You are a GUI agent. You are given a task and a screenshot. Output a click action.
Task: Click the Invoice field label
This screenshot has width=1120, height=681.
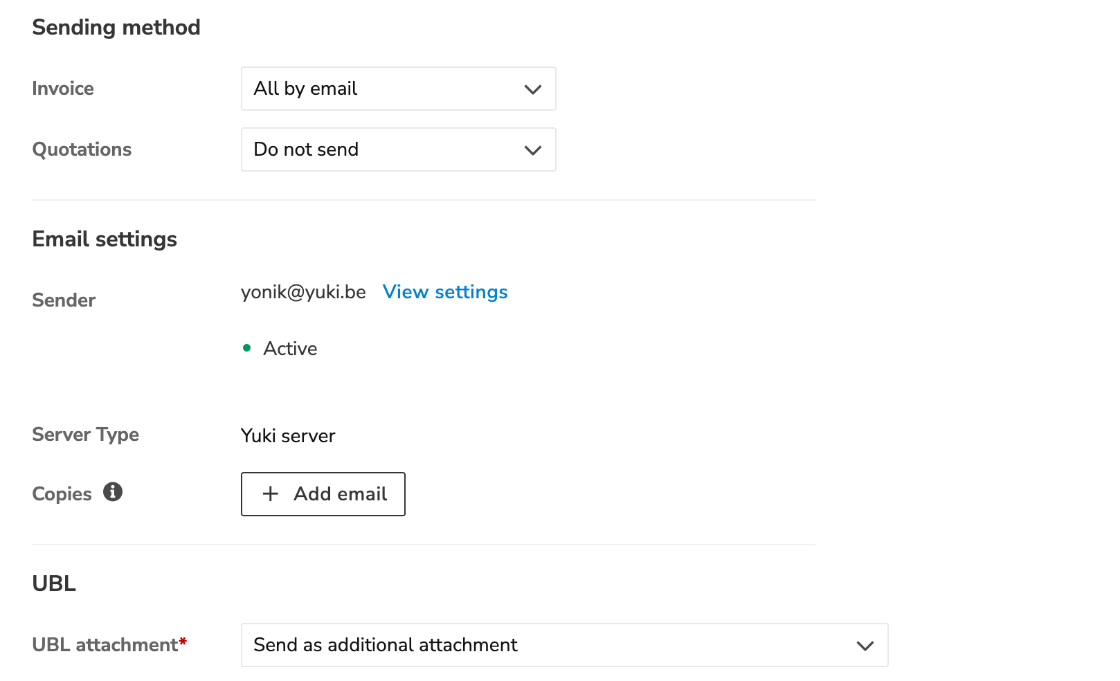coord(63,89)
